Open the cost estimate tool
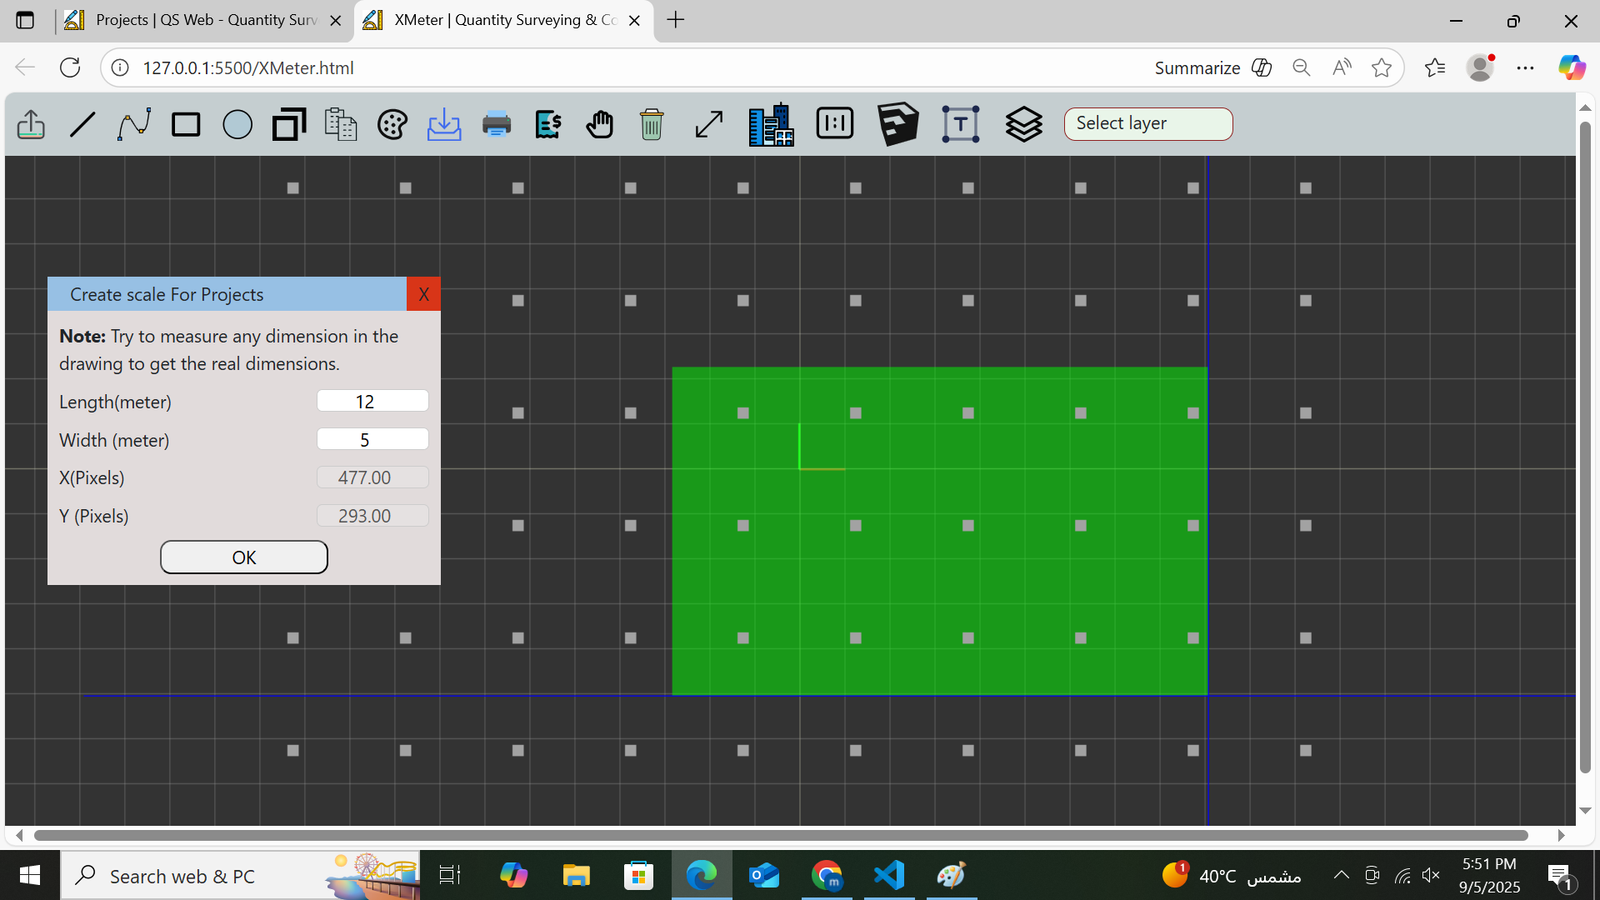1600x900 pixels. 547,123
